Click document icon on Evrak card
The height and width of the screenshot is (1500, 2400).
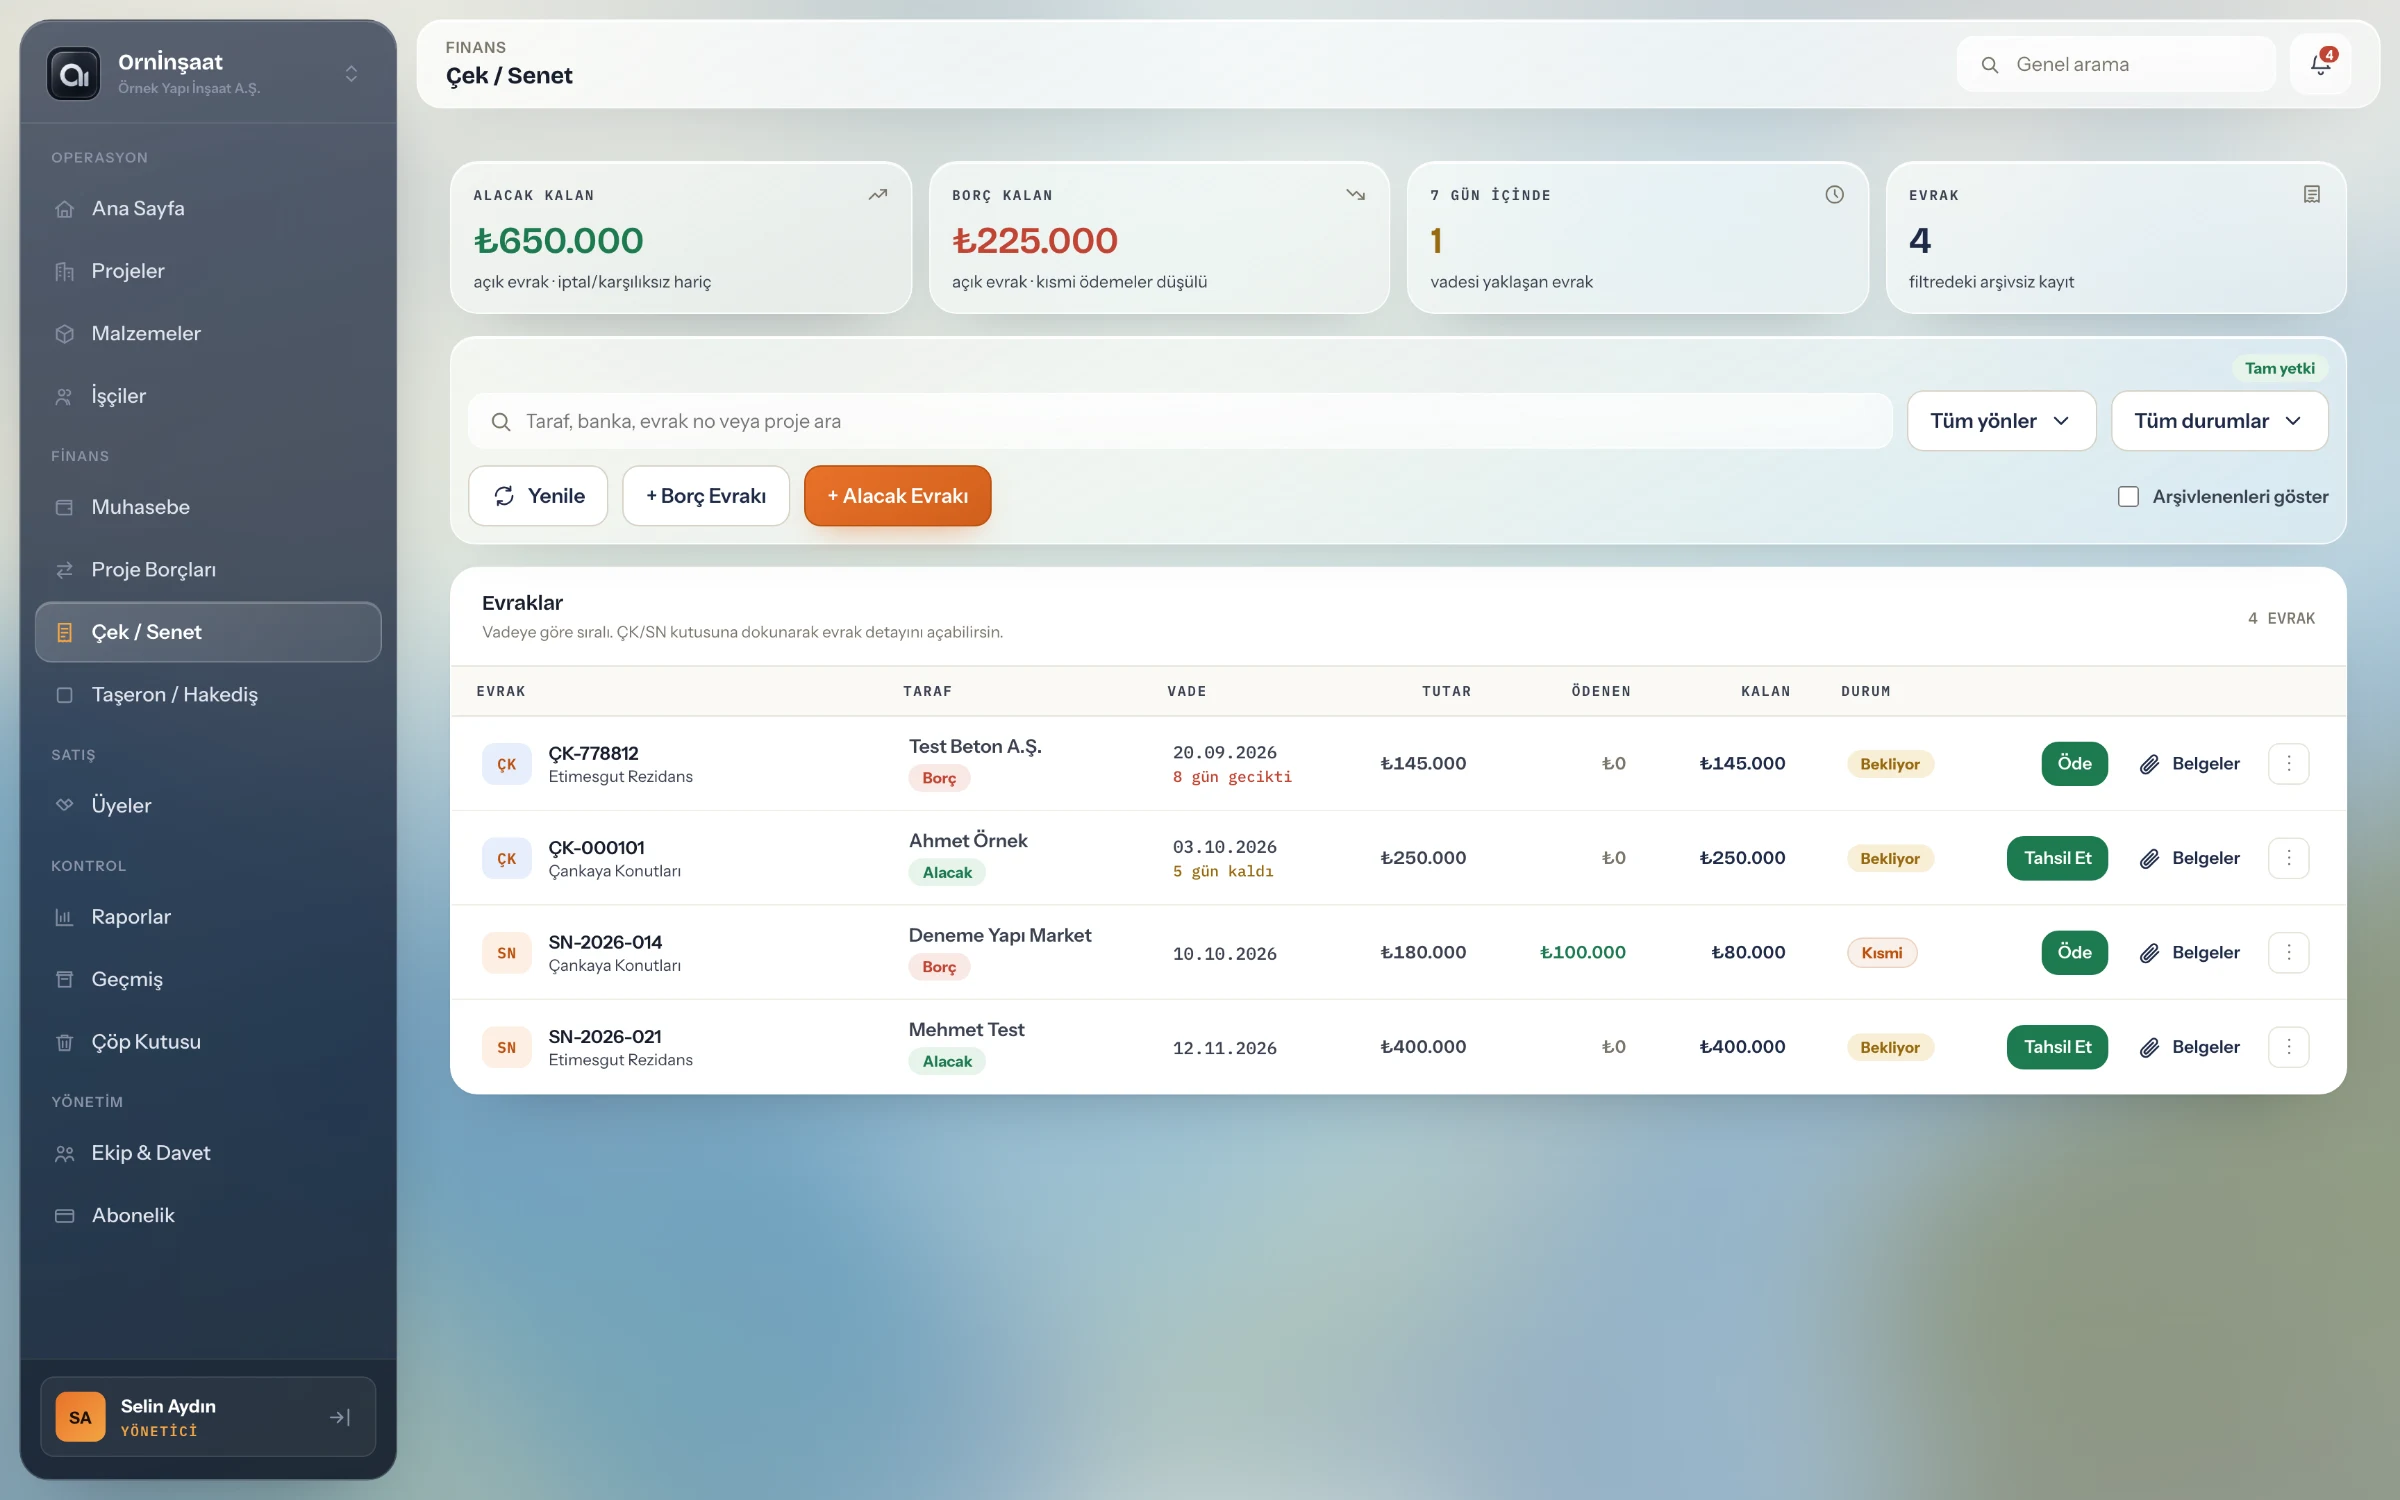[x=2312, y=194]
